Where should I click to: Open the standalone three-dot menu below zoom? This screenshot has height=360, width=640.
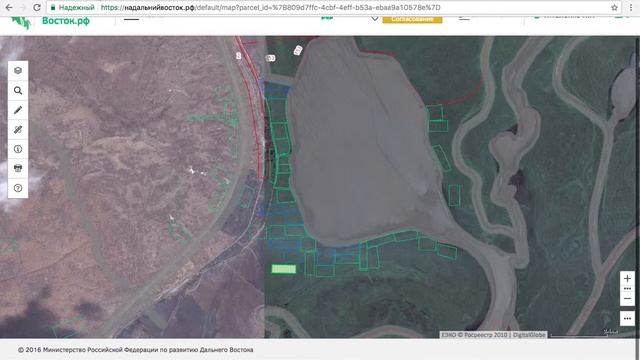click(627, 318)
